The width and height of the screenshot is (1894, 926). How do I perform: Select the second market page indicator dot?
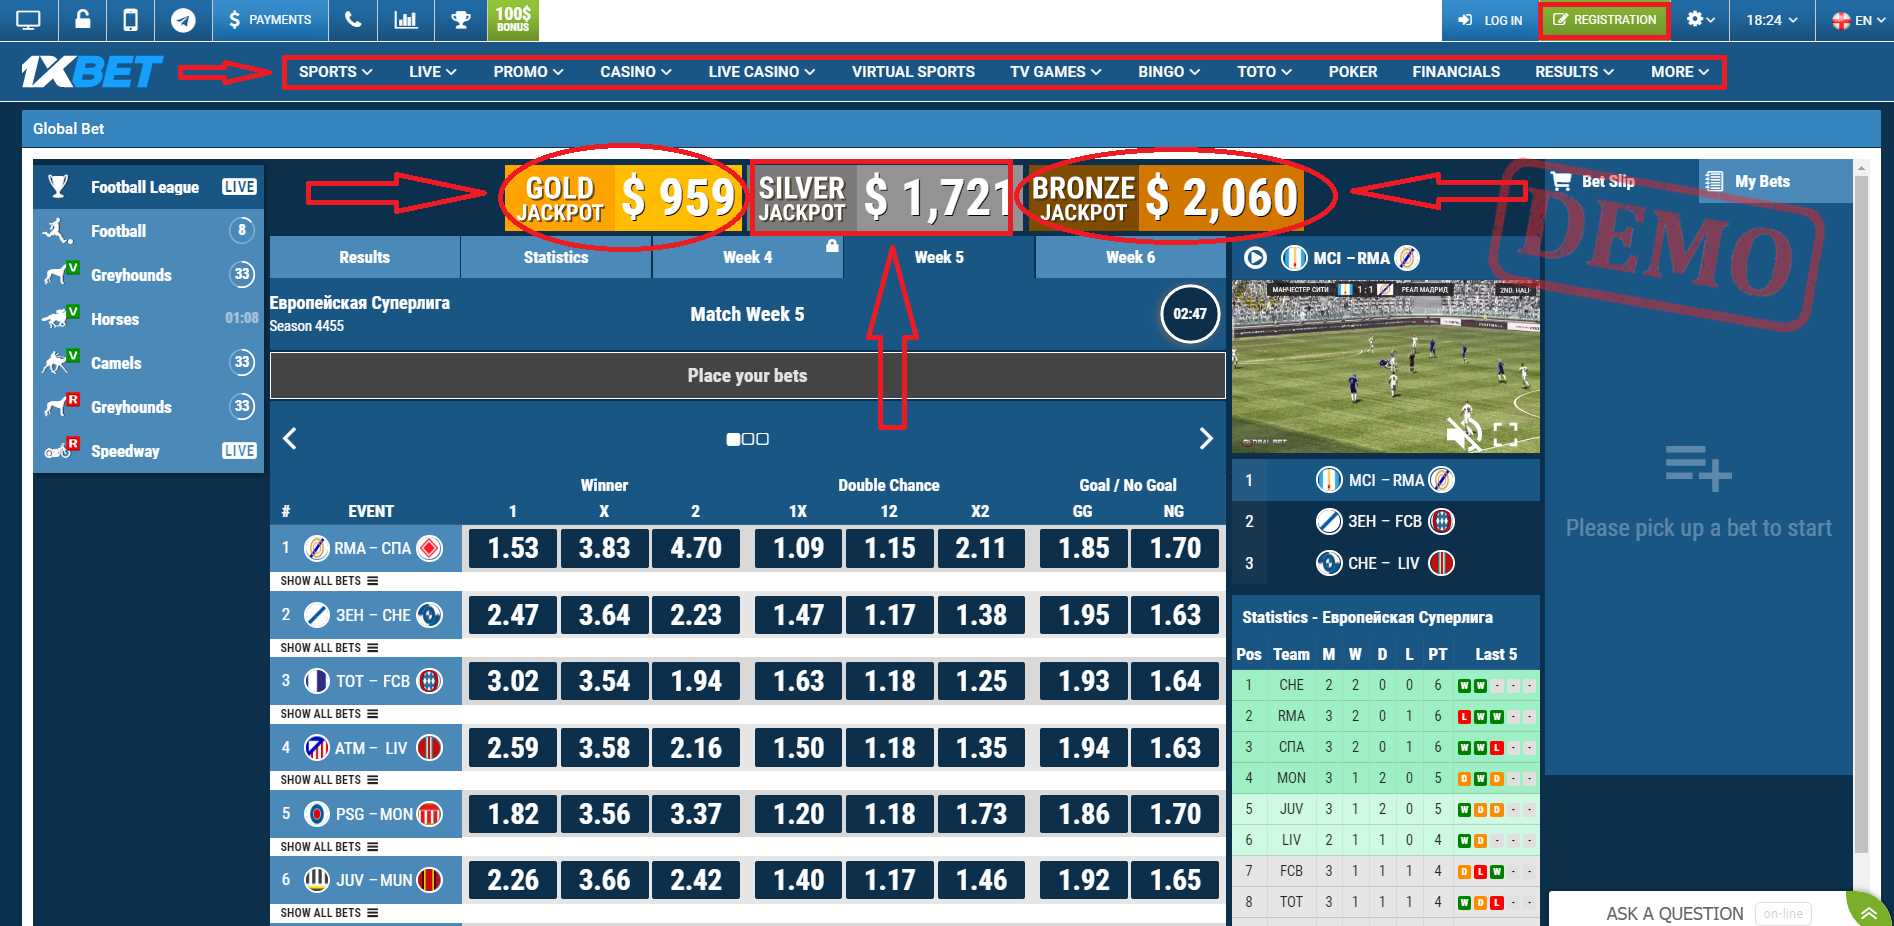point(748,439)
